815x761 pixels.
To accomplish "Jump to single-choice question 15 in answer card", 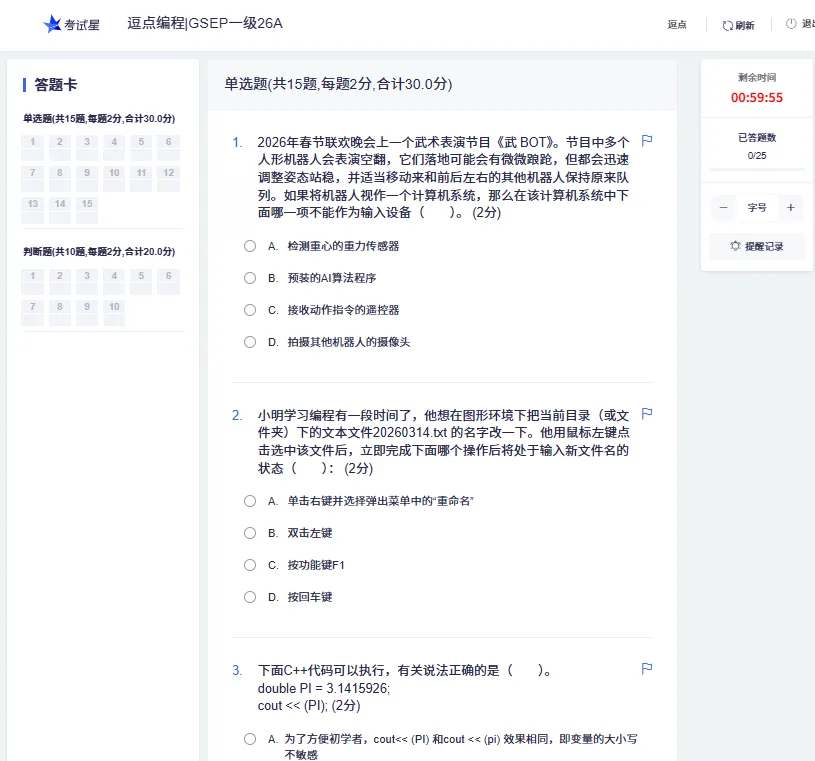I will (x=87, y=210).
